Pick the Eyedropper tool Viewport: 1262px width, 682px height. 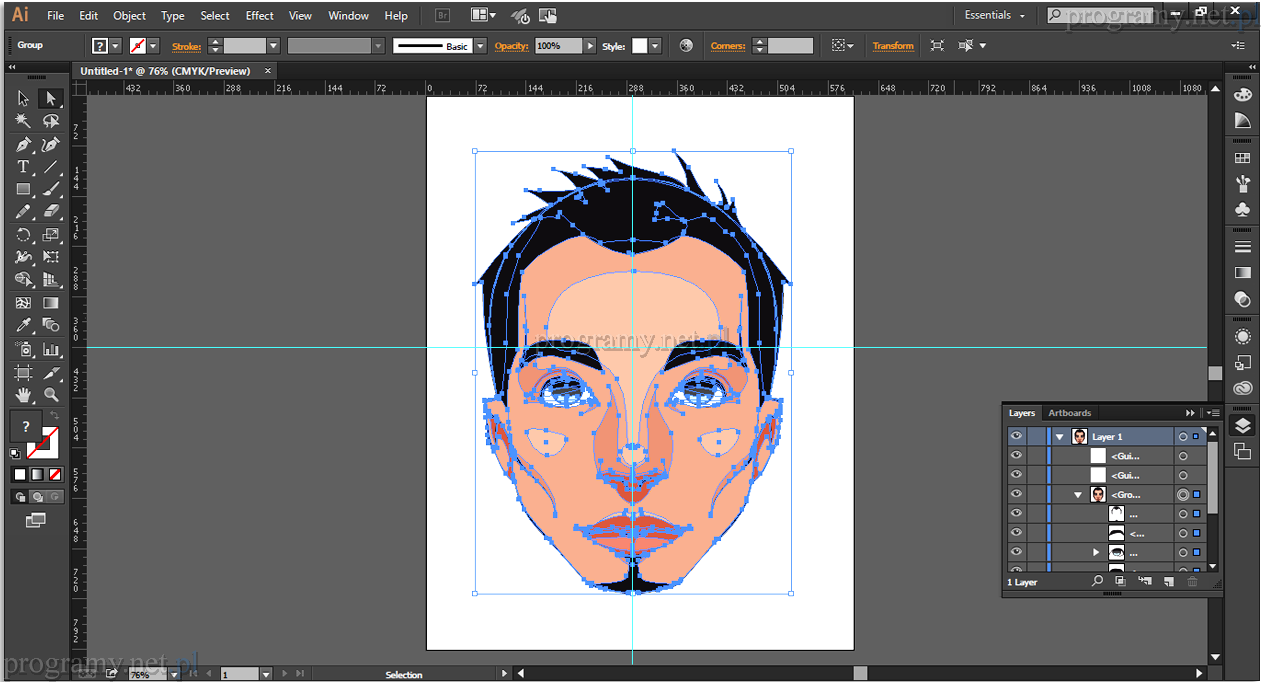tap(23, 326)
